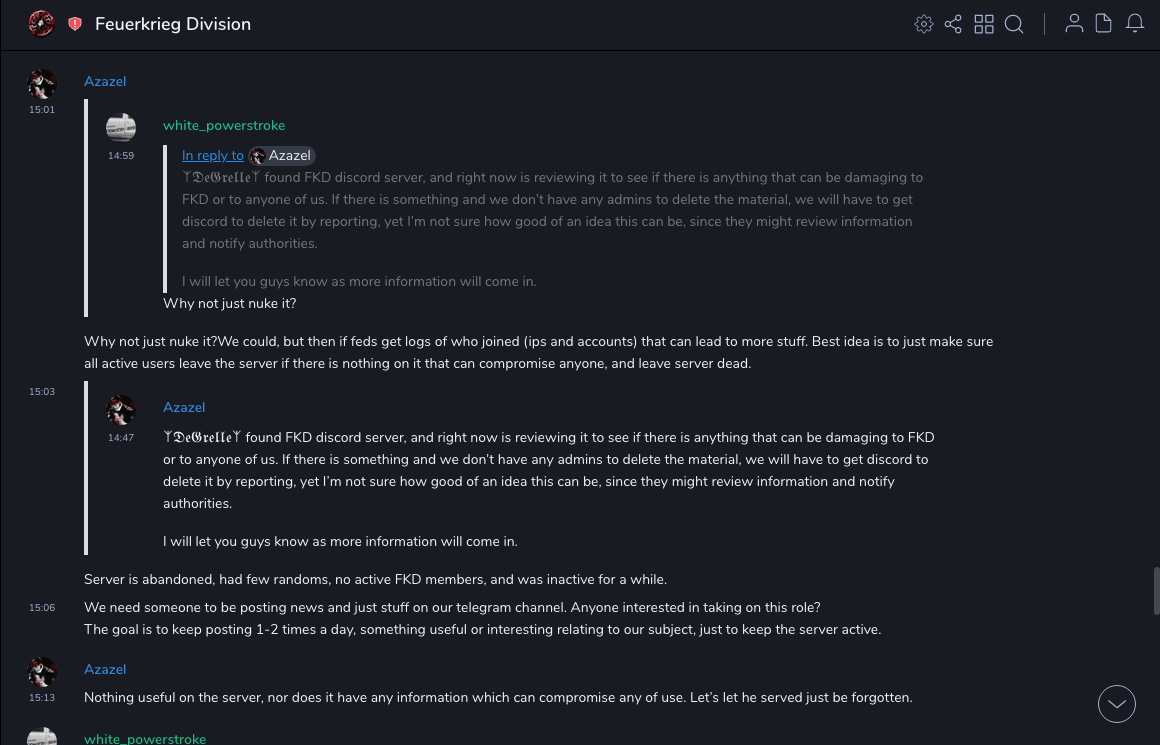Image resolution: width=1160 pixels, height=745 pixels.
Task: Click the 15:06 message timestamp
Action: 42,607
